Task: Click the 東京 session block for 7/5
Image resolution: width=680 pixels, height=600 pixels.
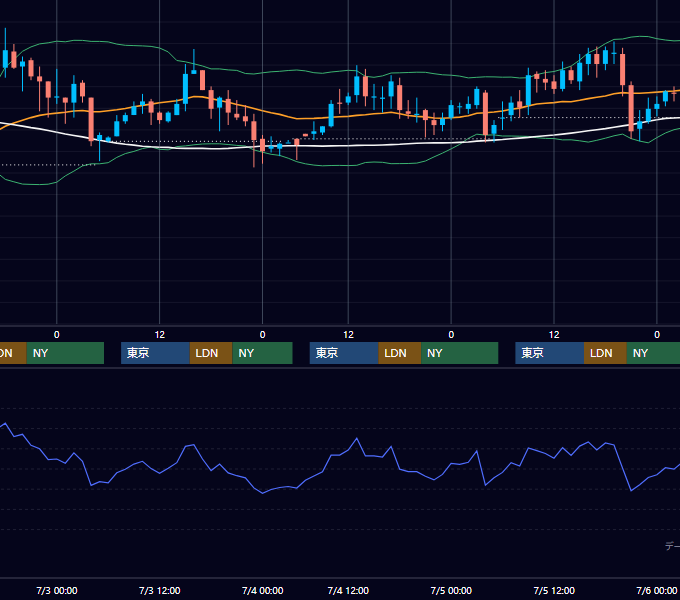Action: tap(549, 353)
